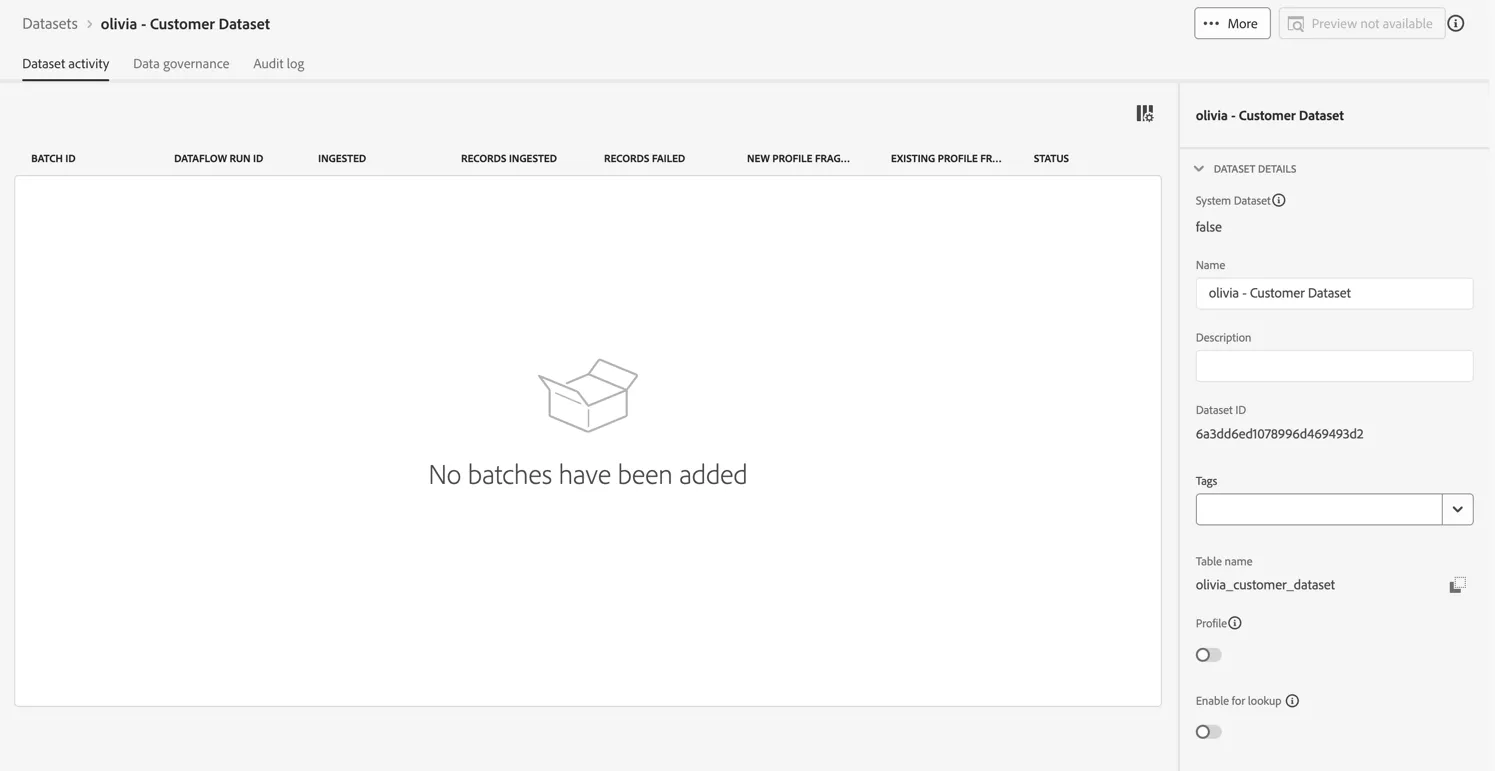Screen dimensions: 1495x771
Task: Select the Dataset ID value 6a3dd6ed1078996d469493d2
Action: [x=1279, y=434]
